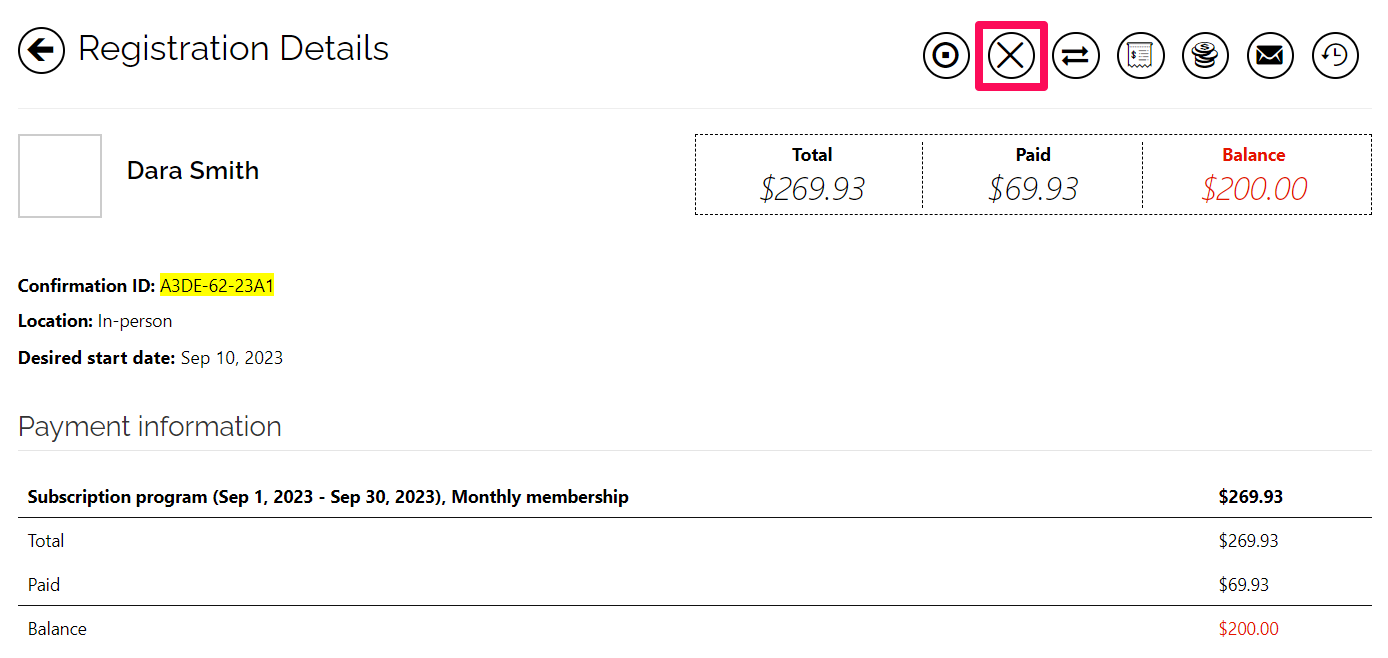The image size is (1388, 658).
Task: Select the Subscription program Monthly membership row
Action: click(x=695, y=497)
